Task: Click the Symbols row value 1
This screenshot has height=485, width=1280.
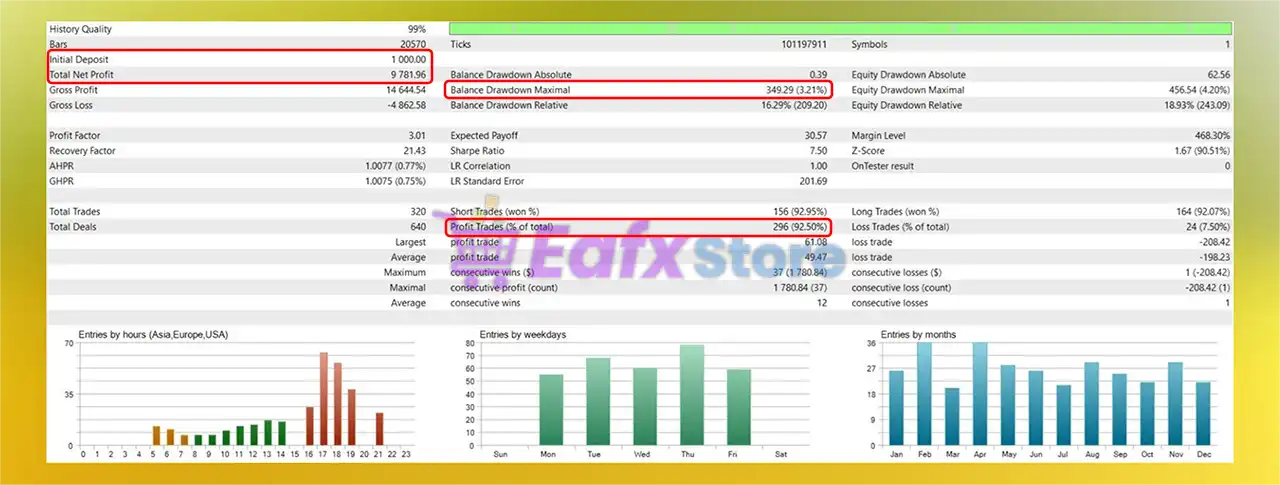Action: coord(1227,44)
